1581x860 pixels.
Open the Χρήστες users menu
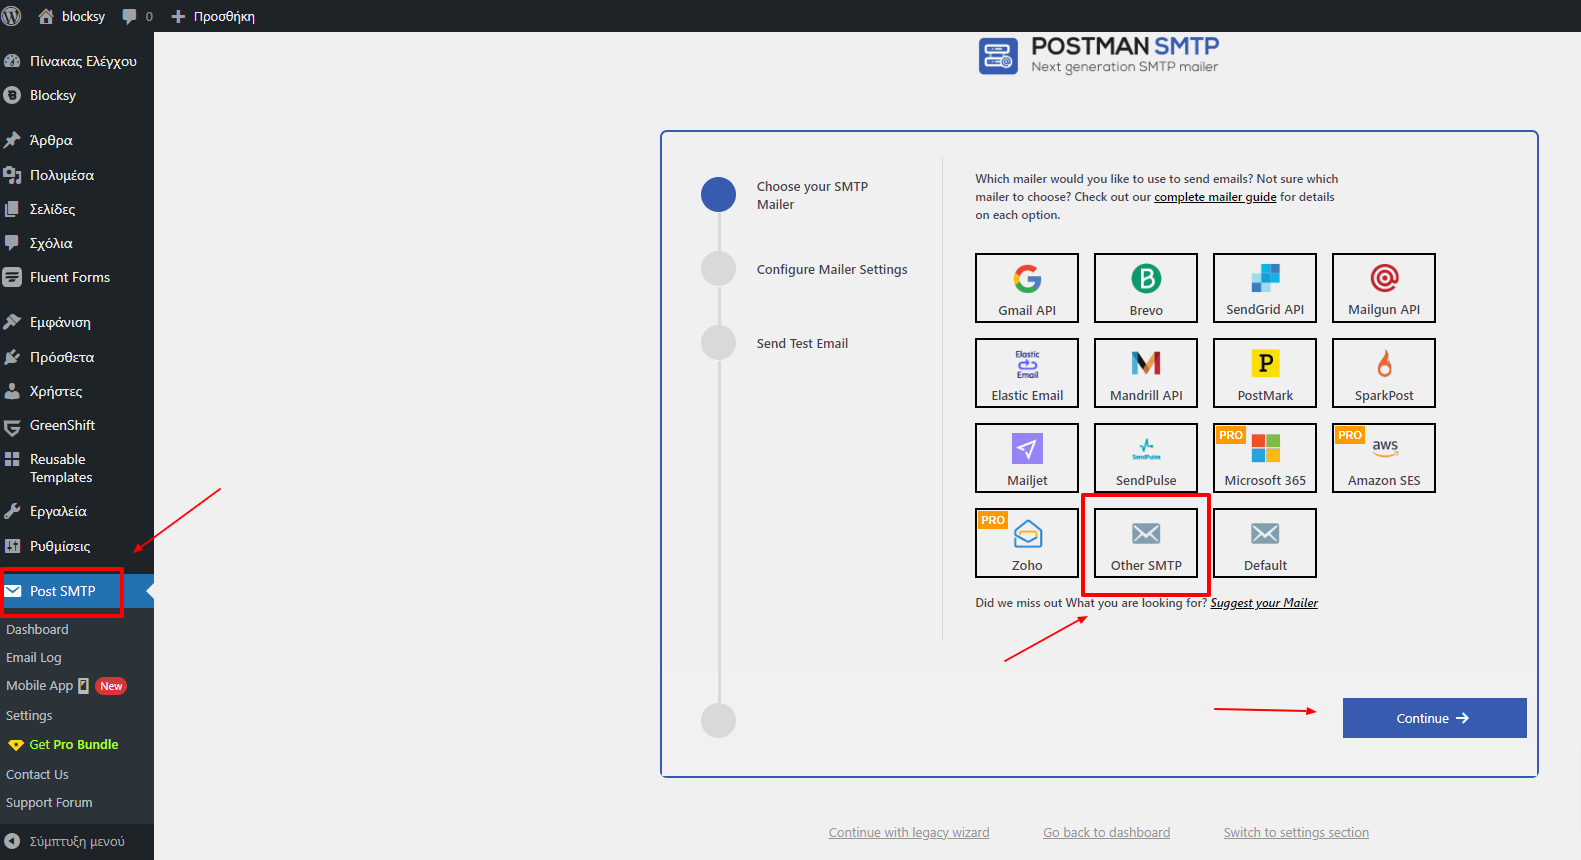point(77,391)
